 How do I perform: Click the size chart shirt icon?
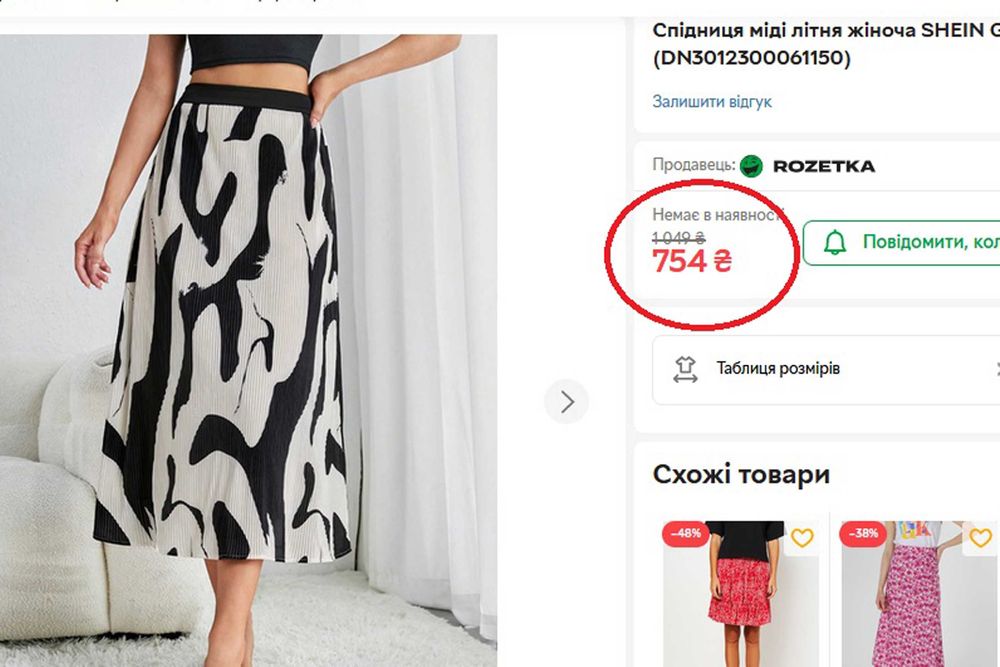coord(685,369)
